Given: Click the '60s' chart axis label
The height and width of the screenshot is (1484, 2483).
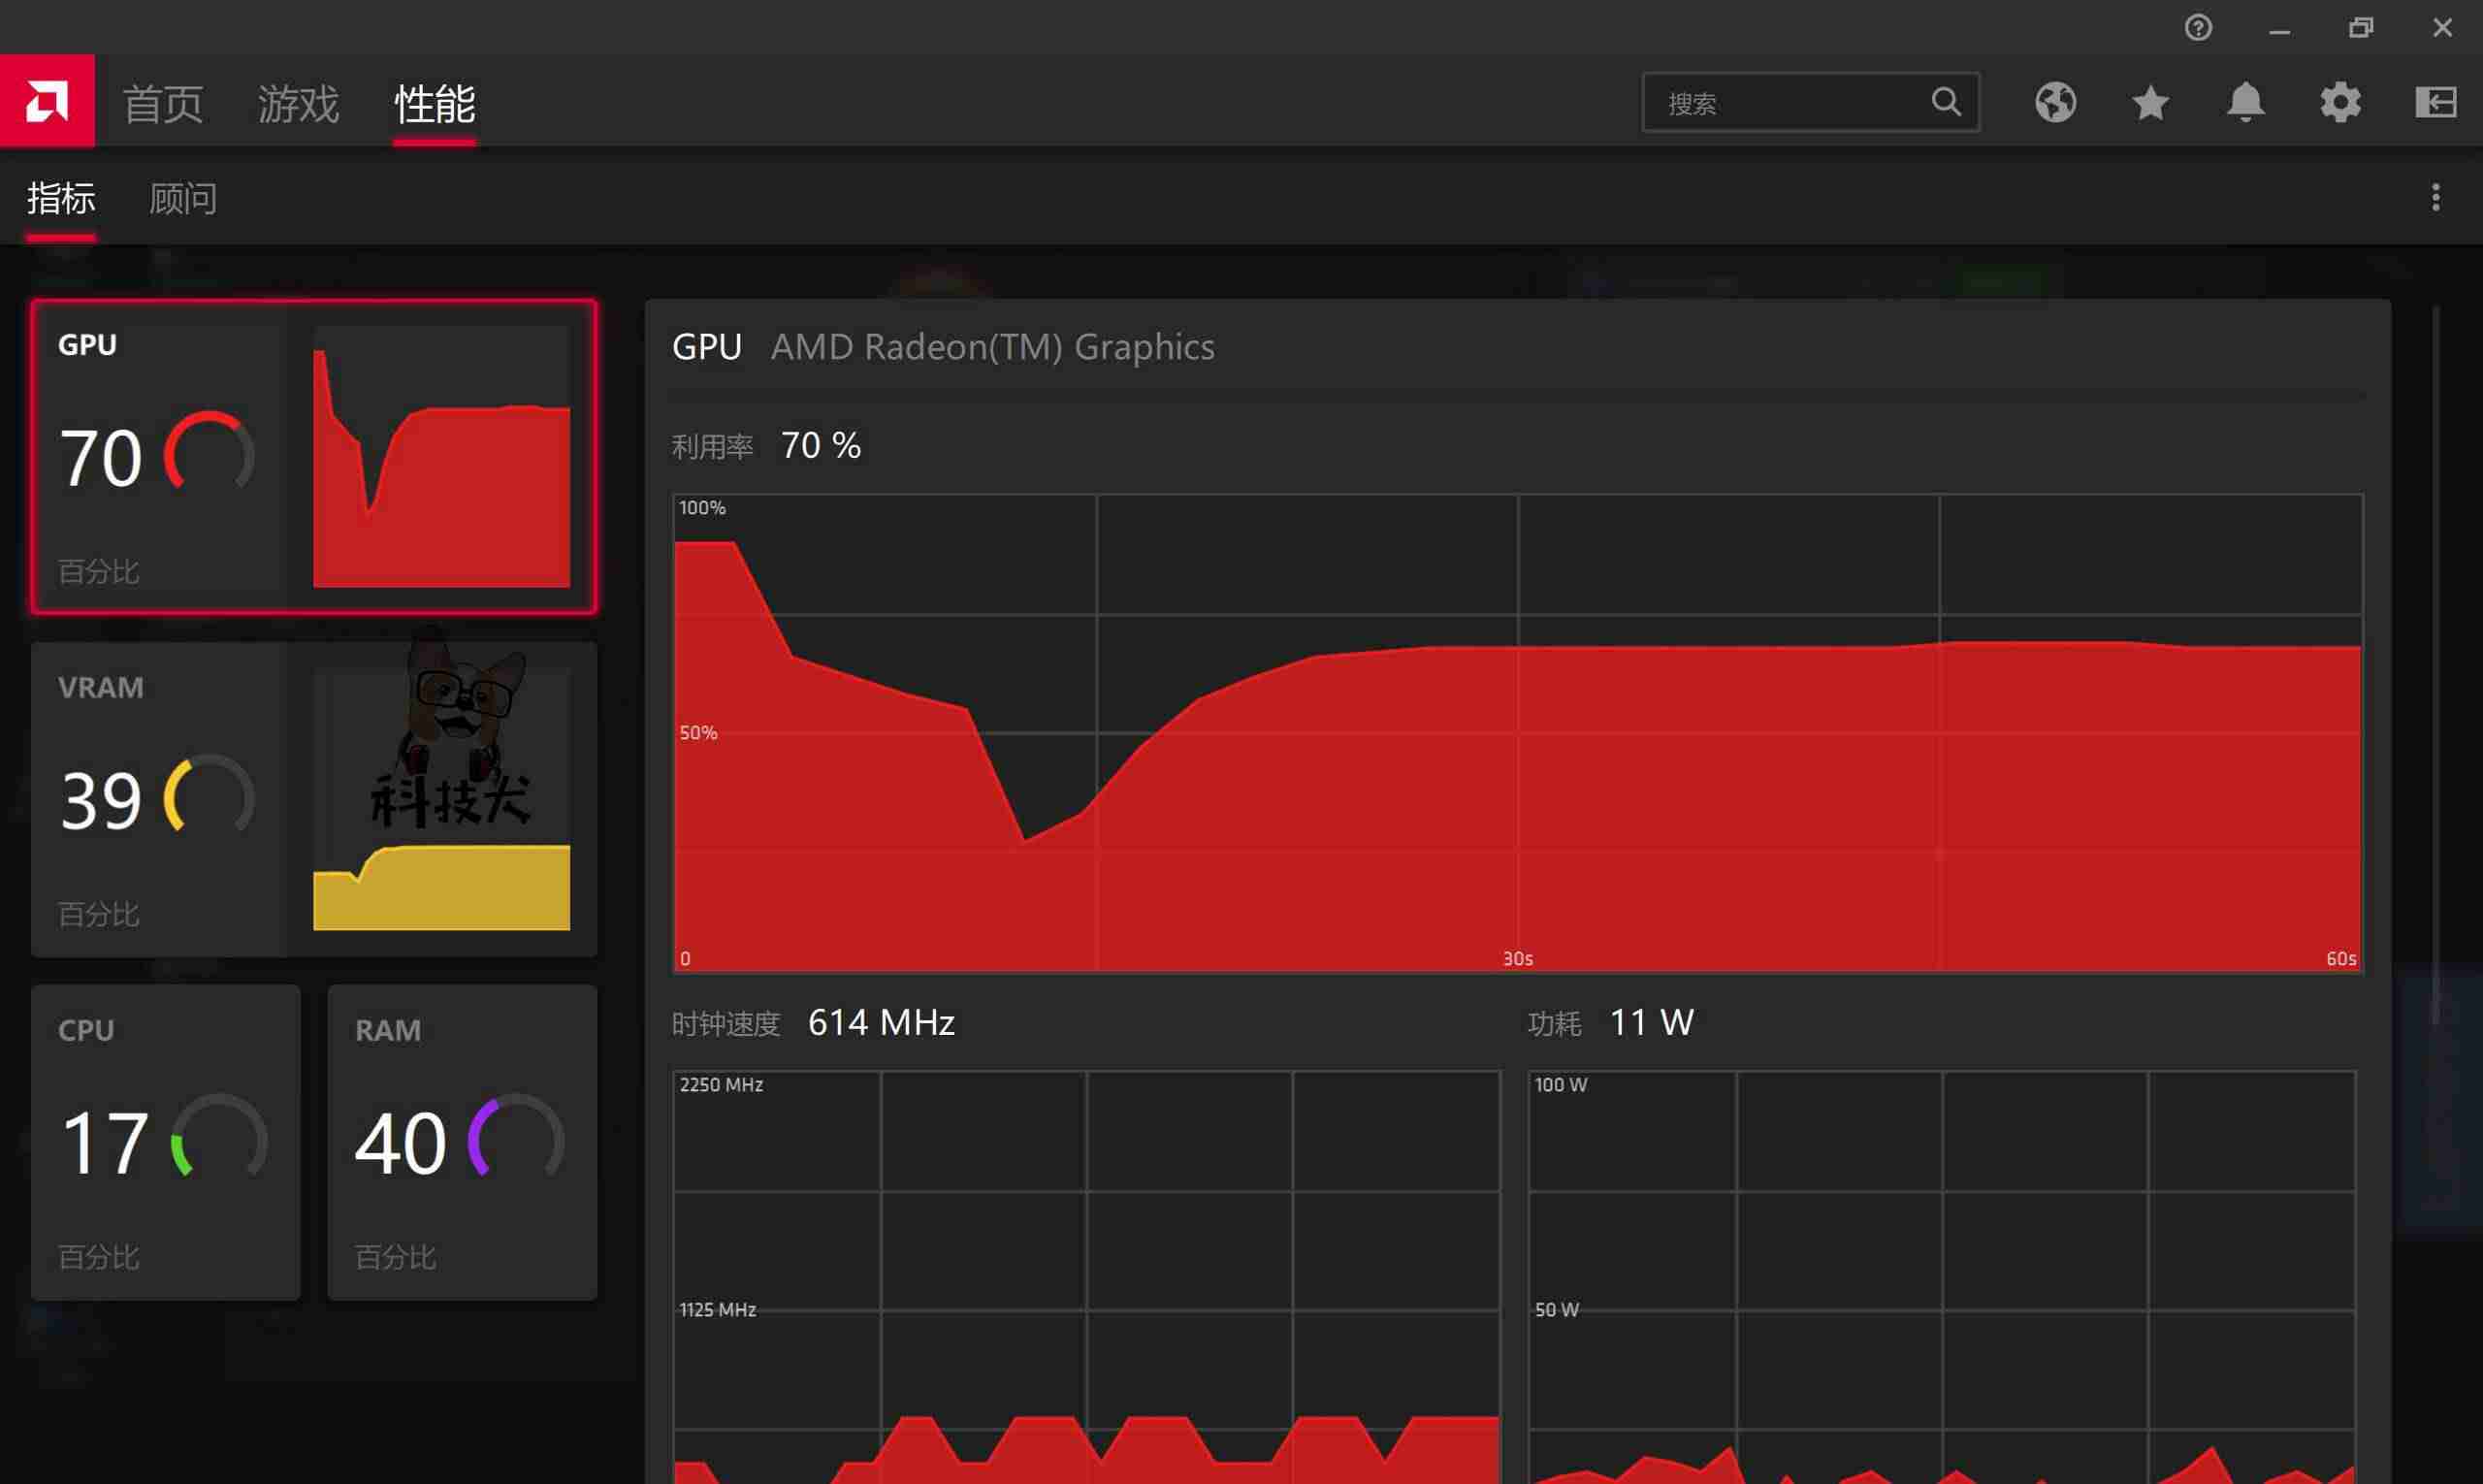Looking at the screenshot, I should (2341, 958).
